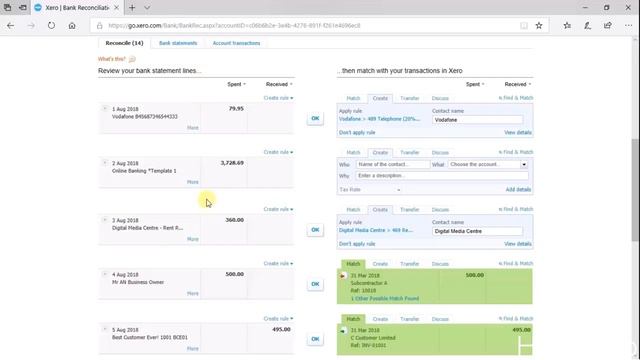Toggle options arrow on 1 Aug Vodafone line
This screenshot has width=640, height=360.
tap(104, 109)
